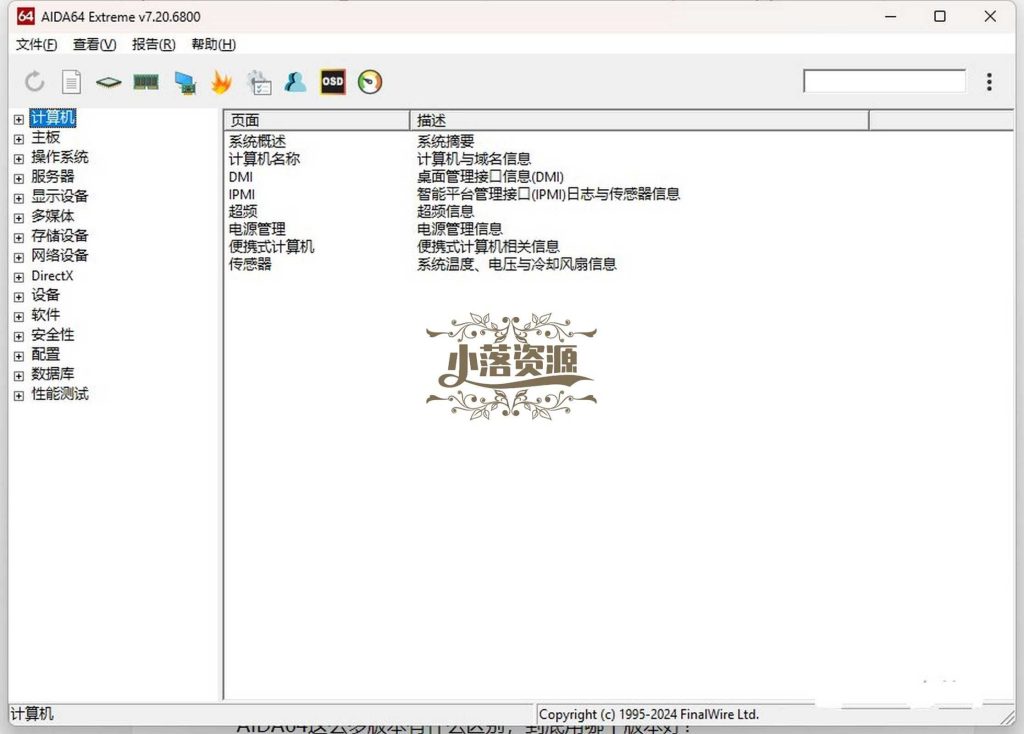Expand the 配置 tree node
This screenshot has height=734, width=1024.
coord(18,356)
